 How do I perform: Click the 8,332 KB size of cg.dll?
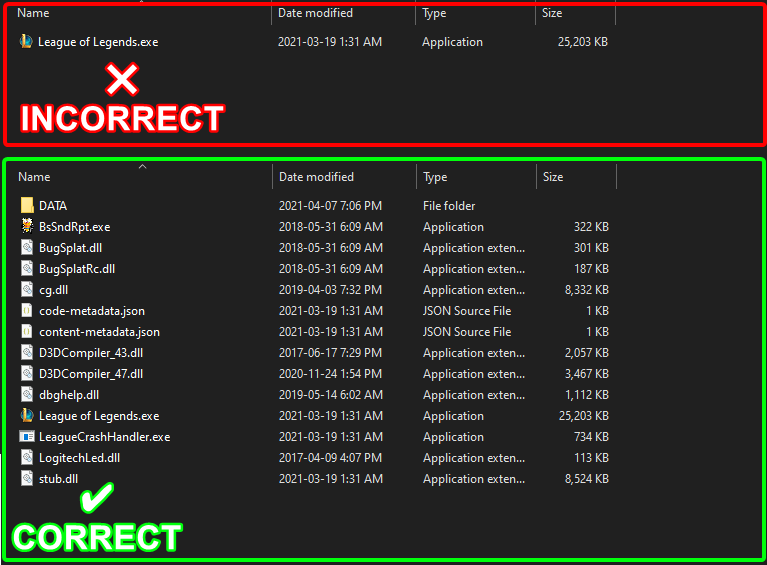click(x=587, y=290)
